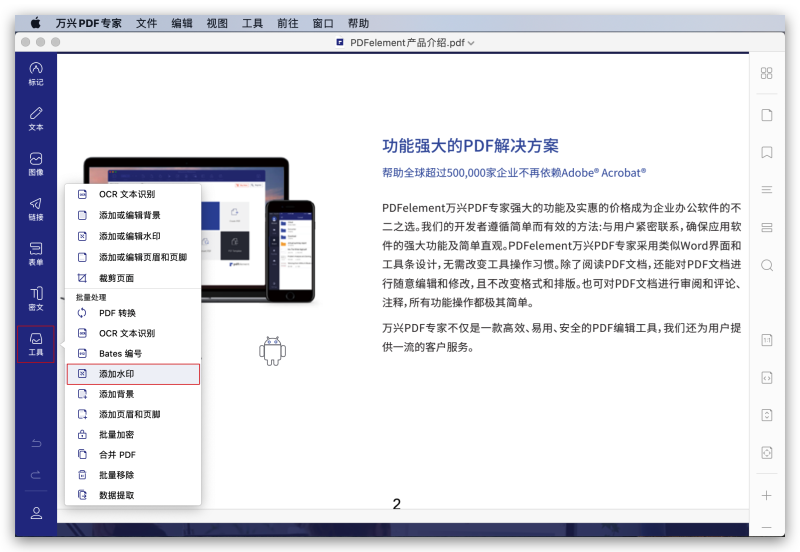This screenshot has width=800, height=552.
Task: Select 批量加密 from the menu
Action: point(116,434)
